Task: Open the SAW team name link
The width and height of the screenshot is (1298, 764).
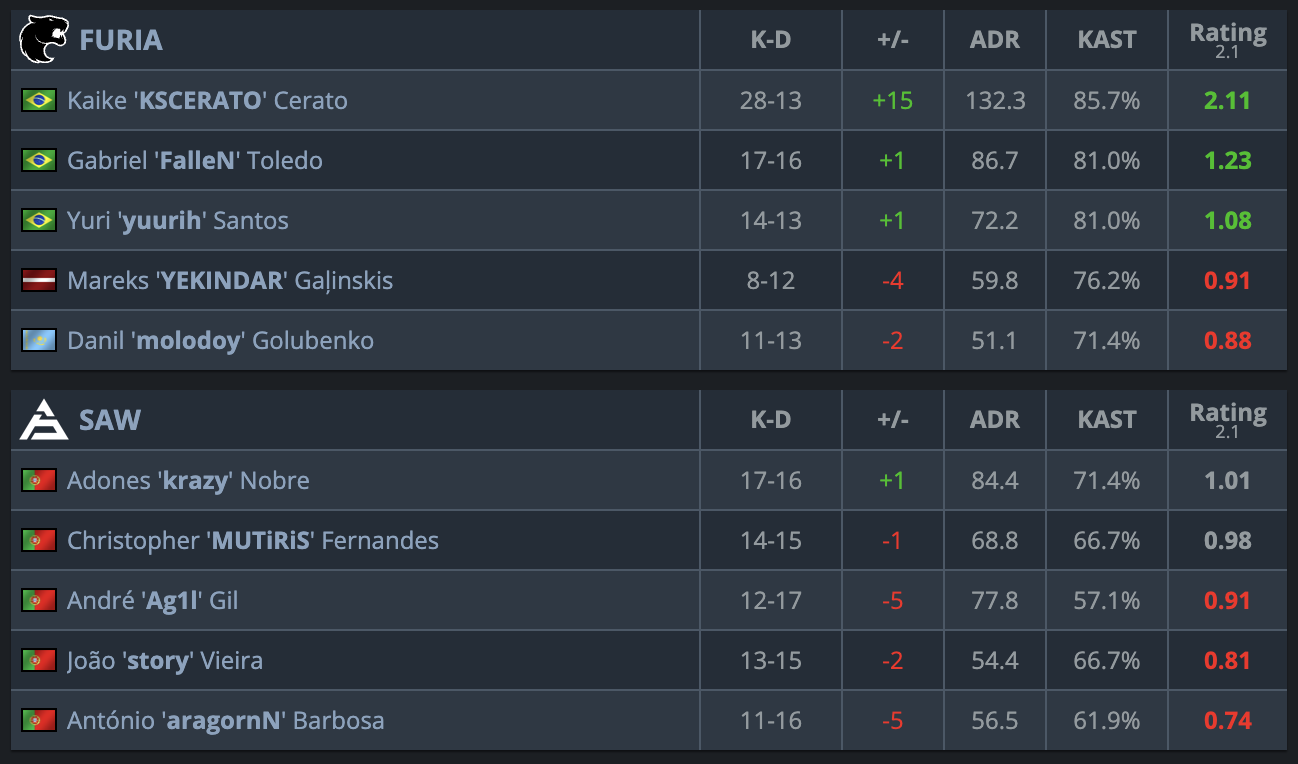Action: click(110, 420)
